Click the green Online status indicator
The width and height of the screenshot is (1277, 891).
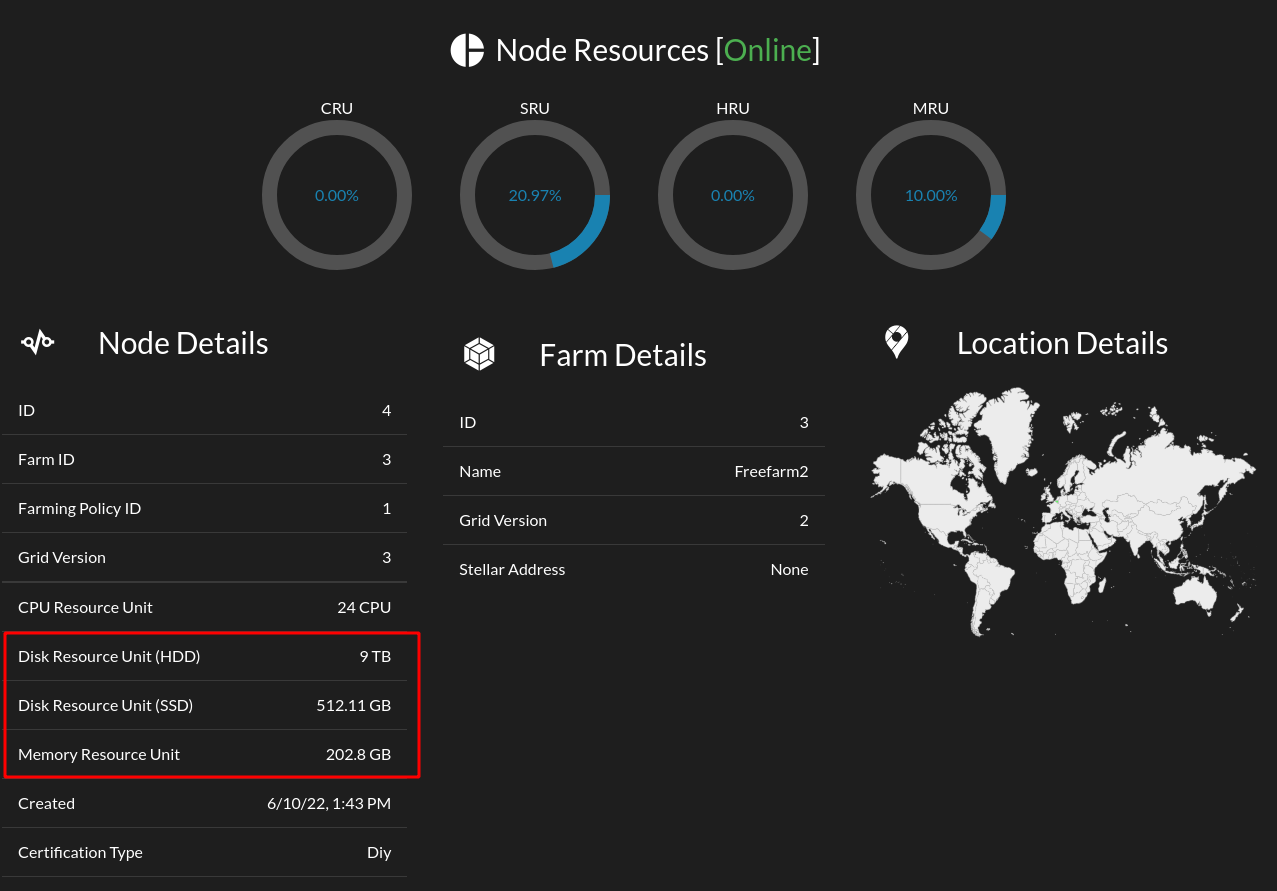[768, 49]
